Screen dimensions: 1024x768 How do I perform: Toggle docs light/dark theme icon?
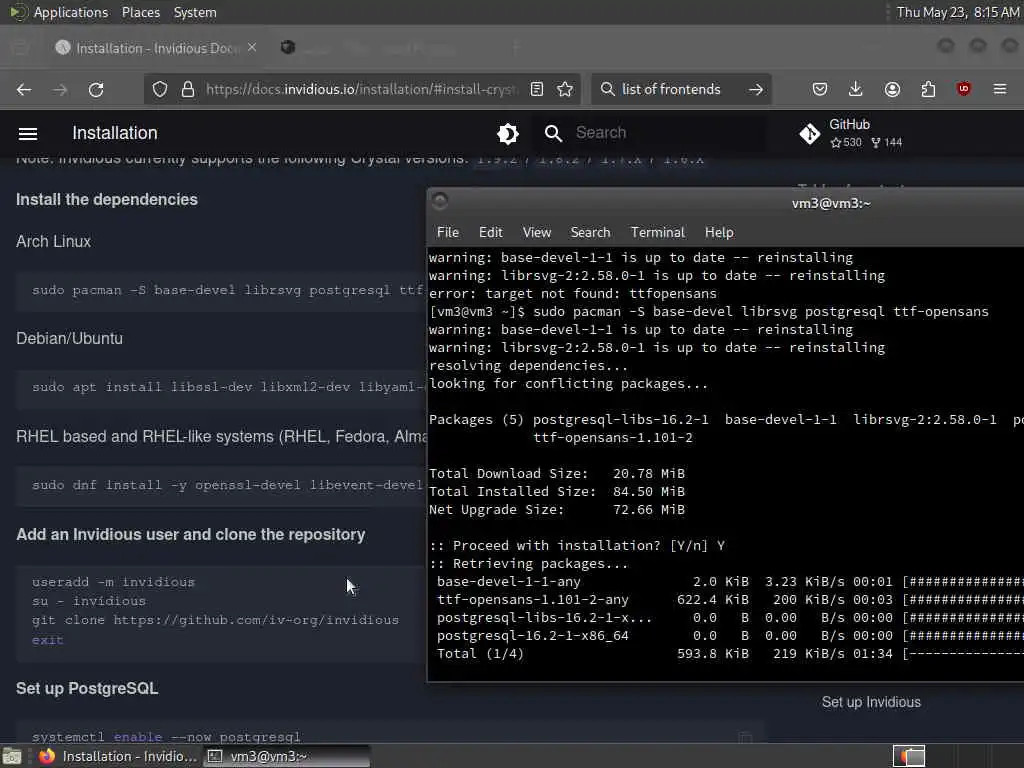click(x=507, y=133)
